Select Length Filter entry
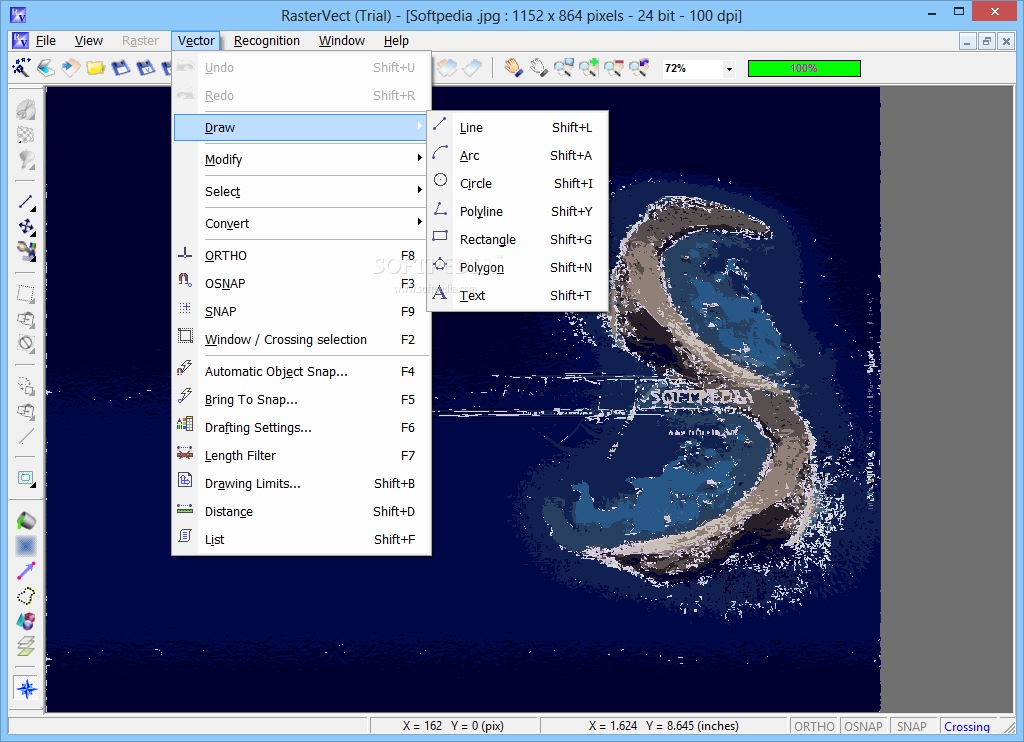 302,456
